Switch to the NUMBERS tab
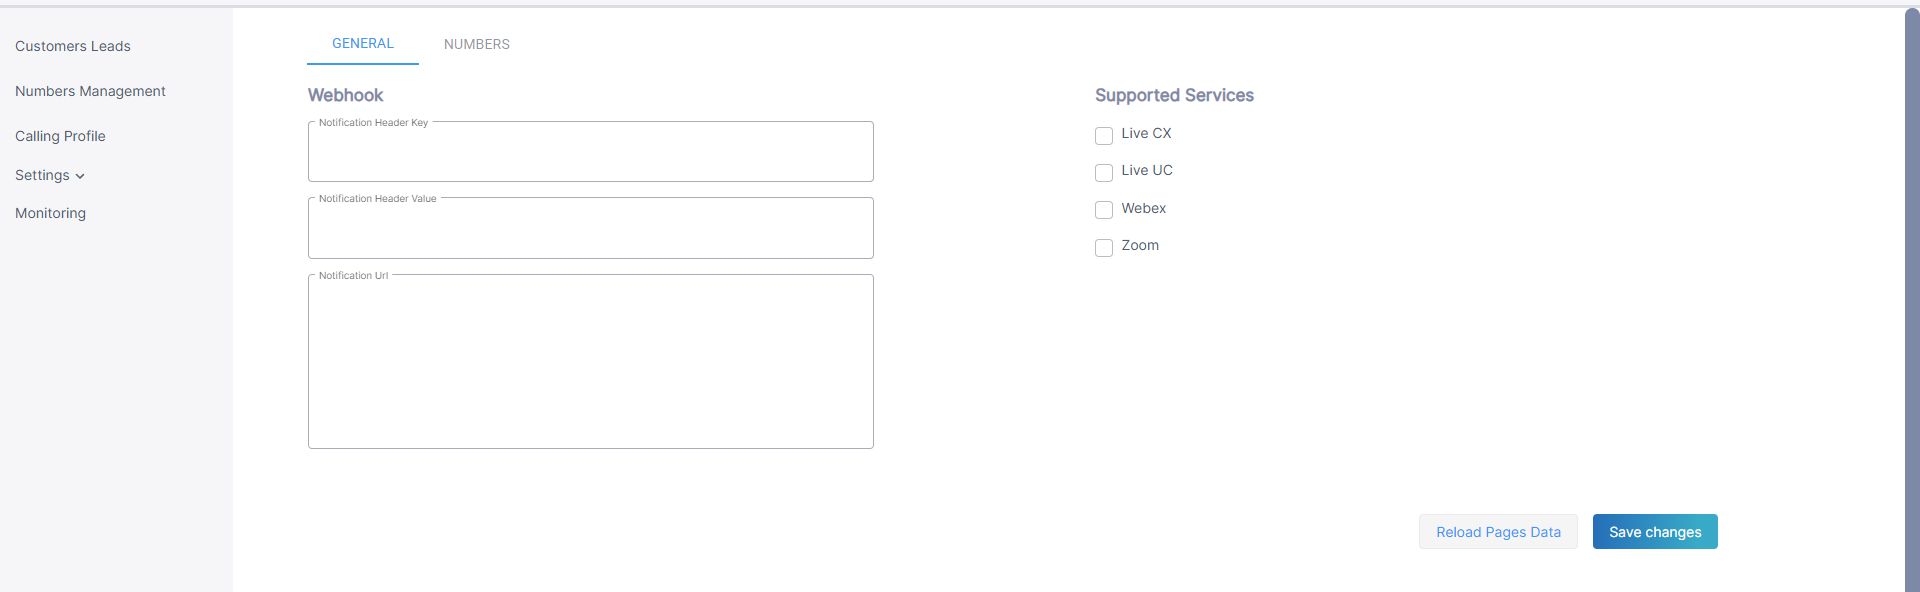Image resolution: width=1920 pixels, height=592 pixels. coord(476,44)
